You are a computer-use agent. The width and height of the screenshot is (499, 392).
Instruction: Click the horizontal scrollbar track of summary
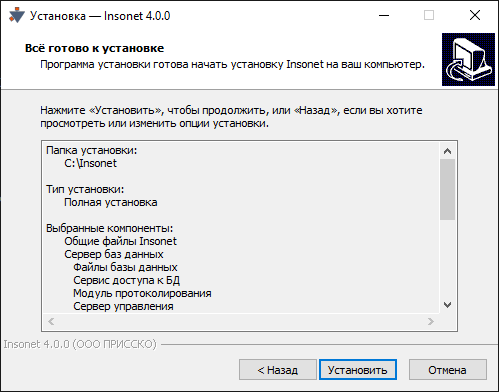[241, 321]
